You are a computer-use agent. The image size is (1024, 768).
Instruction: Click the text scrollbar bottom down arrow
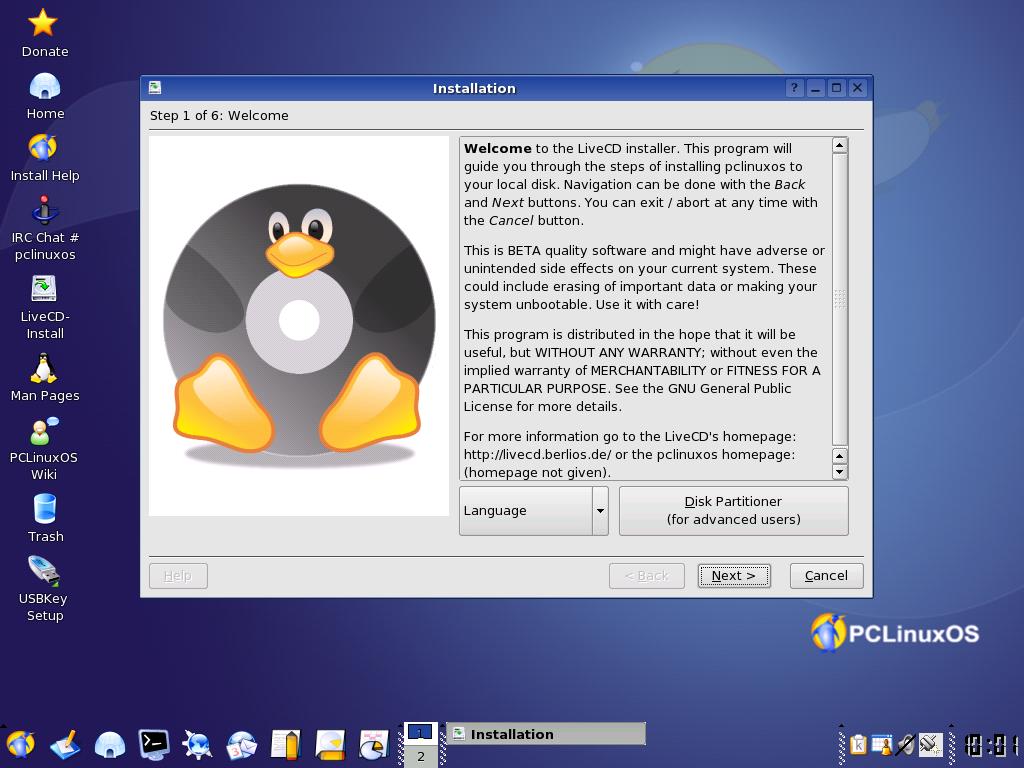pos(840,472)
